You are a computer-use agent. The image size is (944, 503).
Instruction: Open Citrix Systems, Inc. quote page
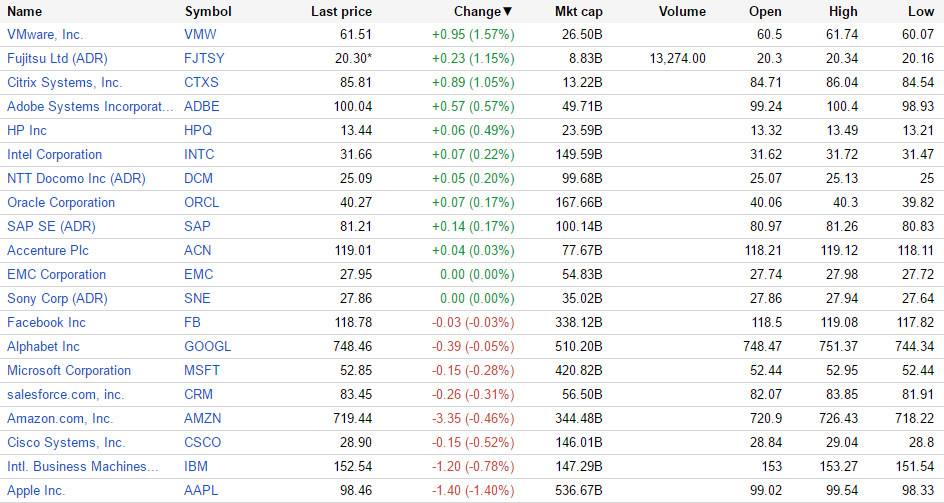click(x=64, y=83)
